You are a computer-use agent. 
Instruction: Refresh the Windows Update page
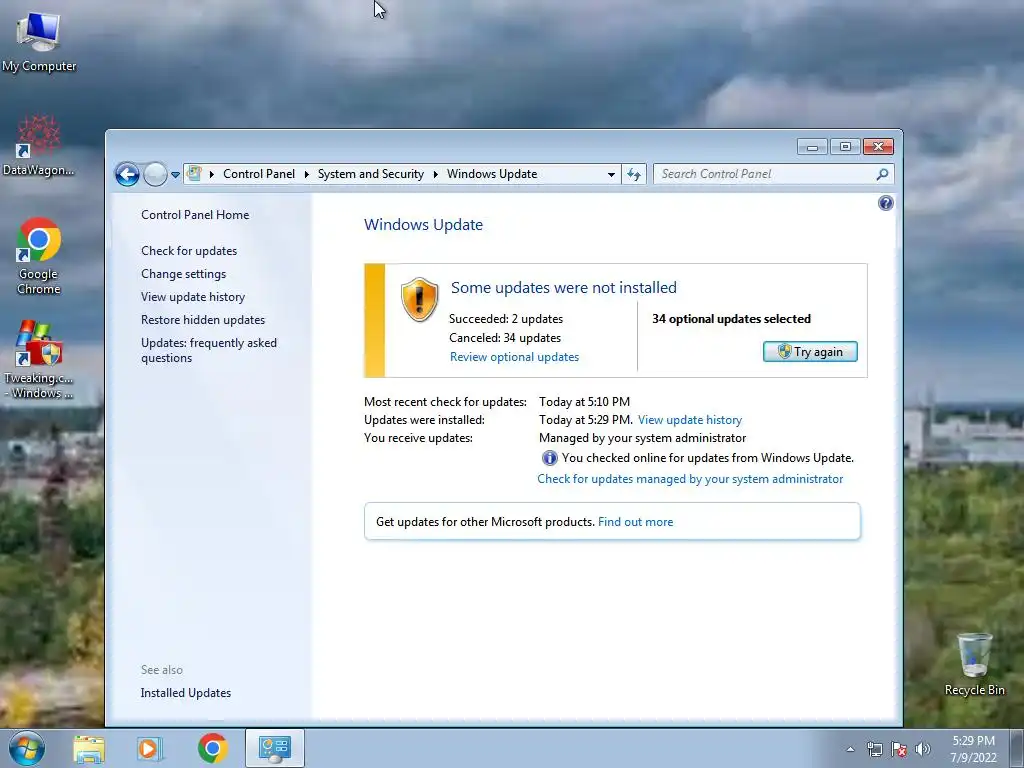click(633, 174)
